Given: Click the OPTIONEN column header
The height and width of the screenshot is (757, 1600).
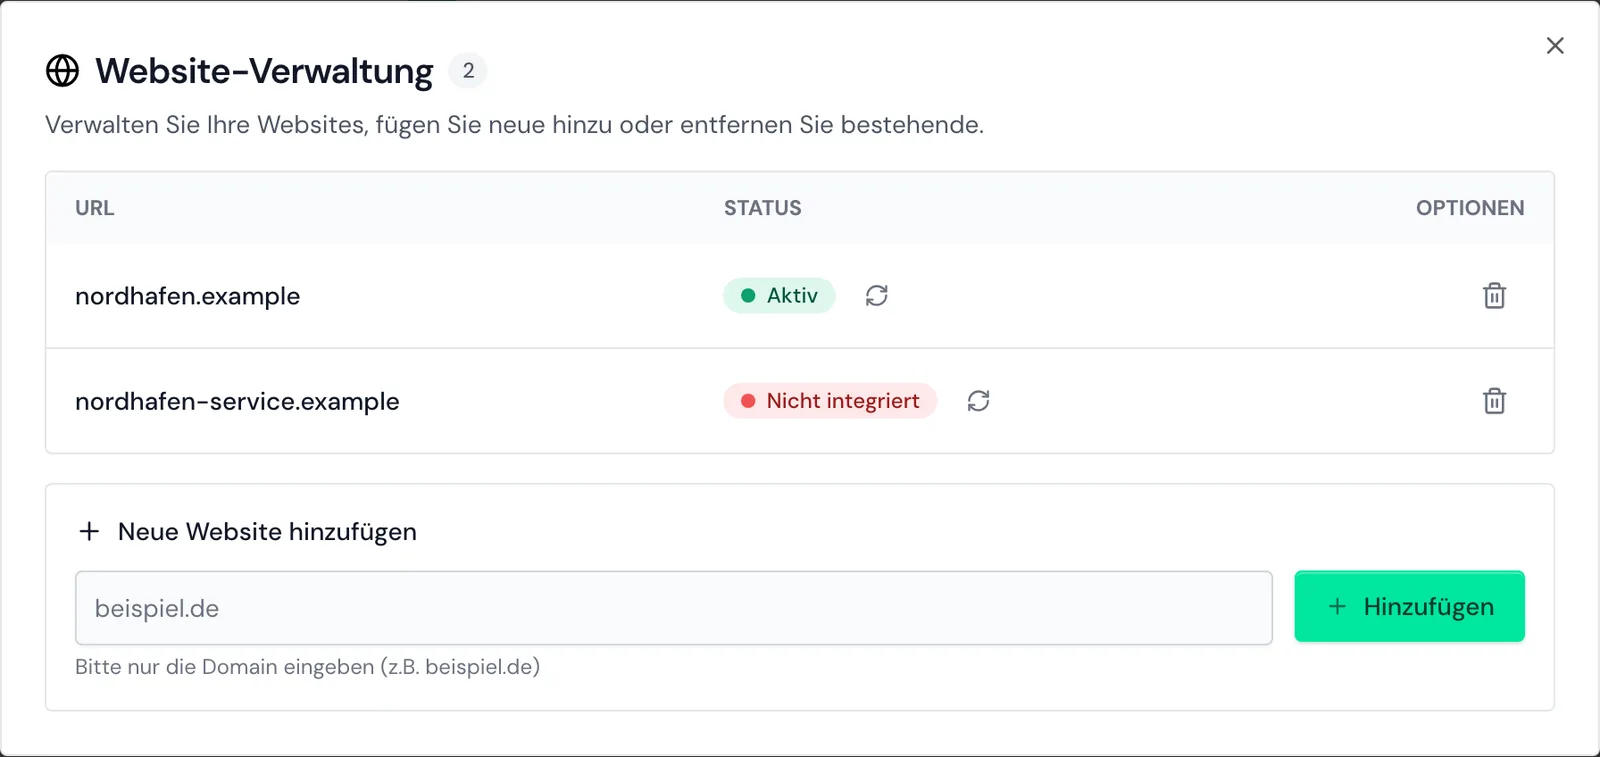Looking at the screenshot, I should (x=1470, y=208).
